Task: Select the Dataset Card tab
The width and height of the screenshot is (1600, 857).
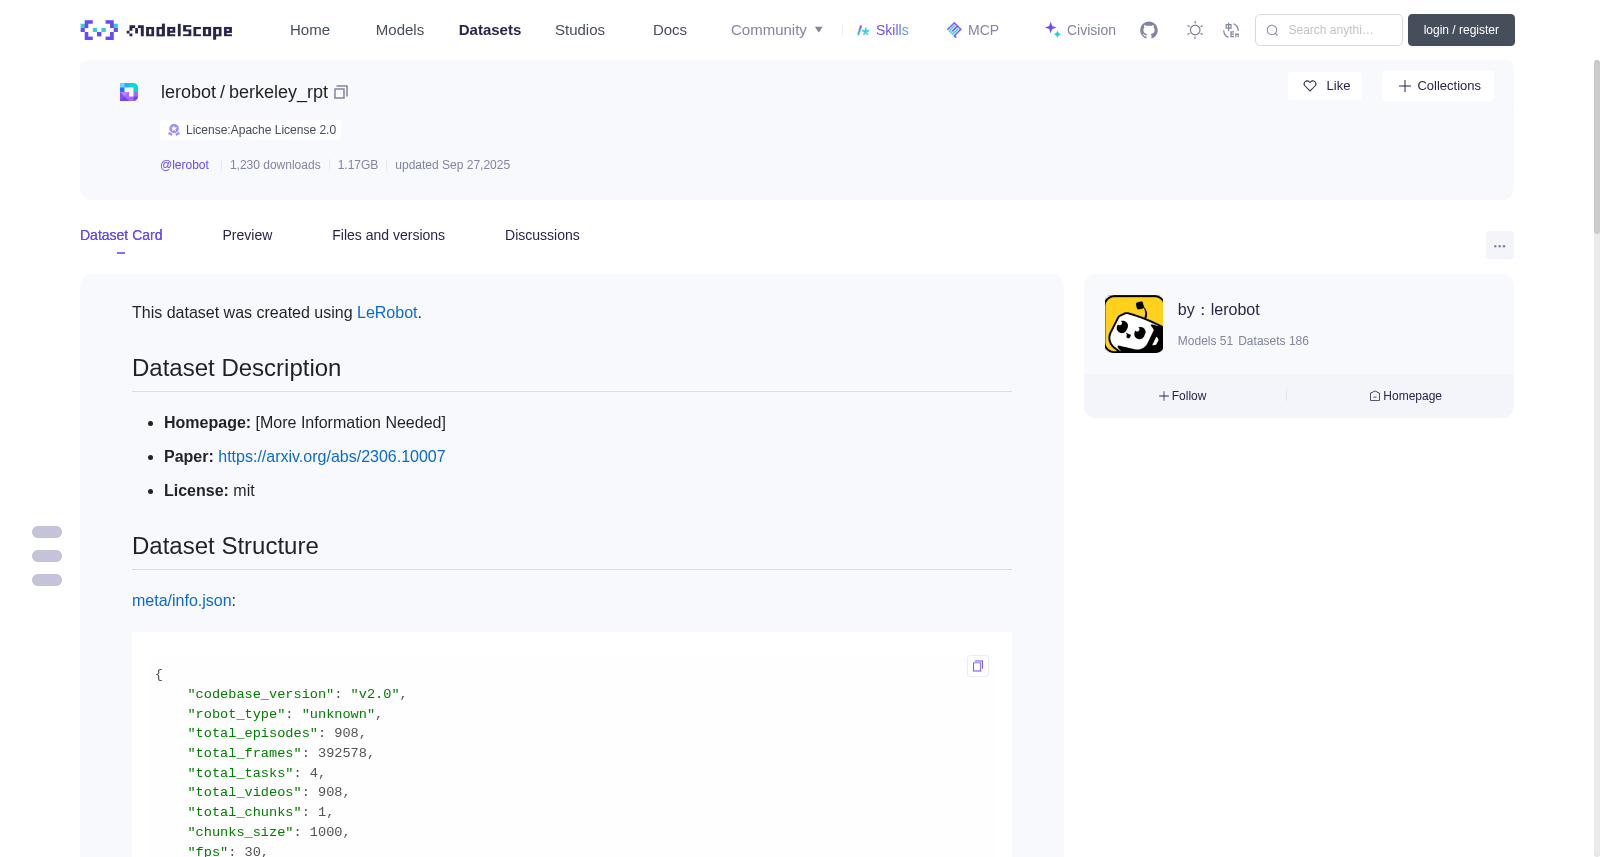Action: (121, 235)
